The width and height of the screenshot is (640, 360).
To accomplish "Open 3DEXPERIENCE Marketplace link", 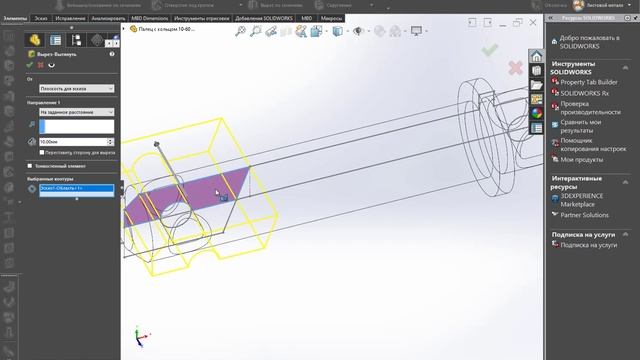I will (x=581, y=200).
